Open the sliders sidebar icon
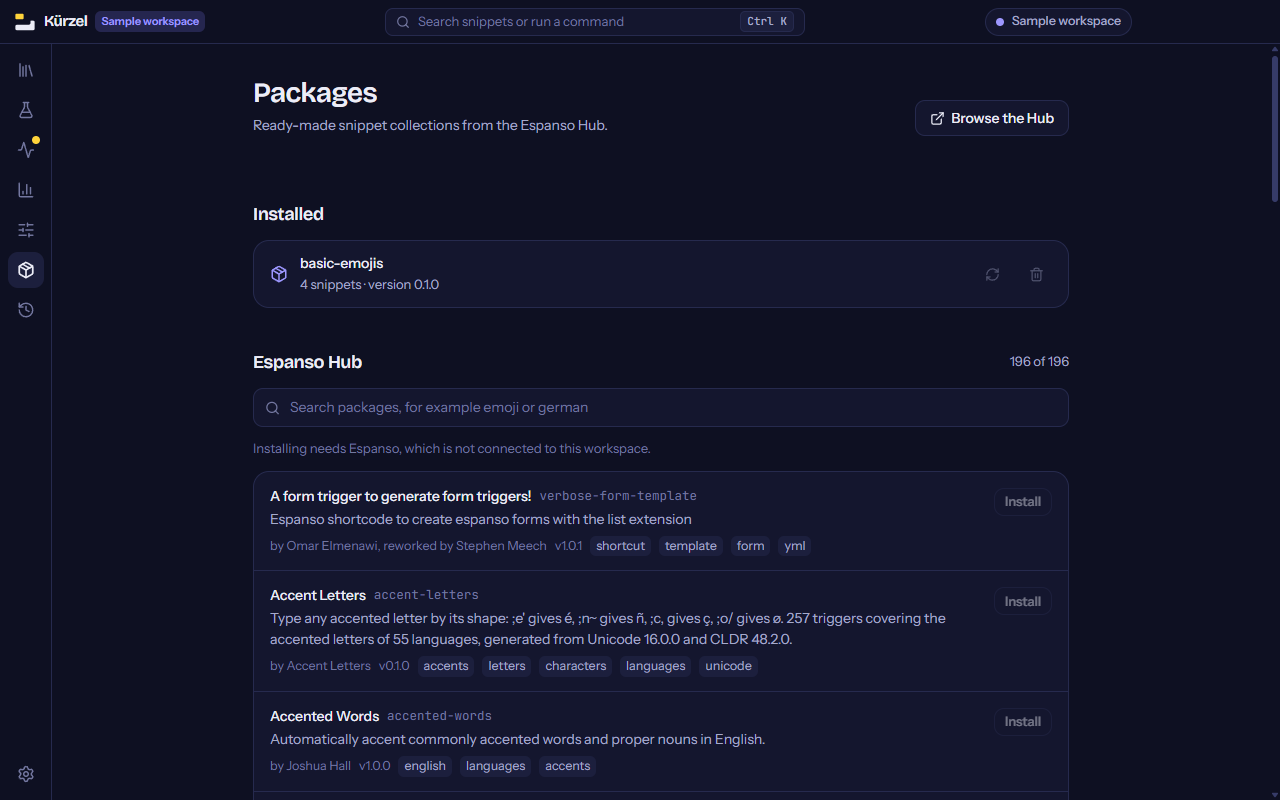Image resolution: width=1280 pixels, height=800 pixels. click(26, 230)
